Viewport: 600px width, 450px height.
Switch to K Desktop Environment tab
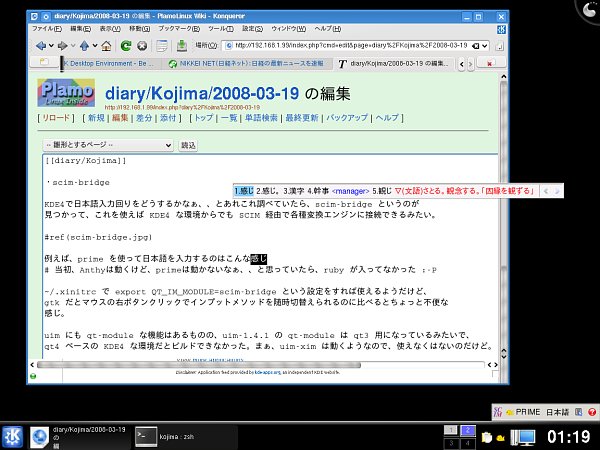click(x=109, y=64)
